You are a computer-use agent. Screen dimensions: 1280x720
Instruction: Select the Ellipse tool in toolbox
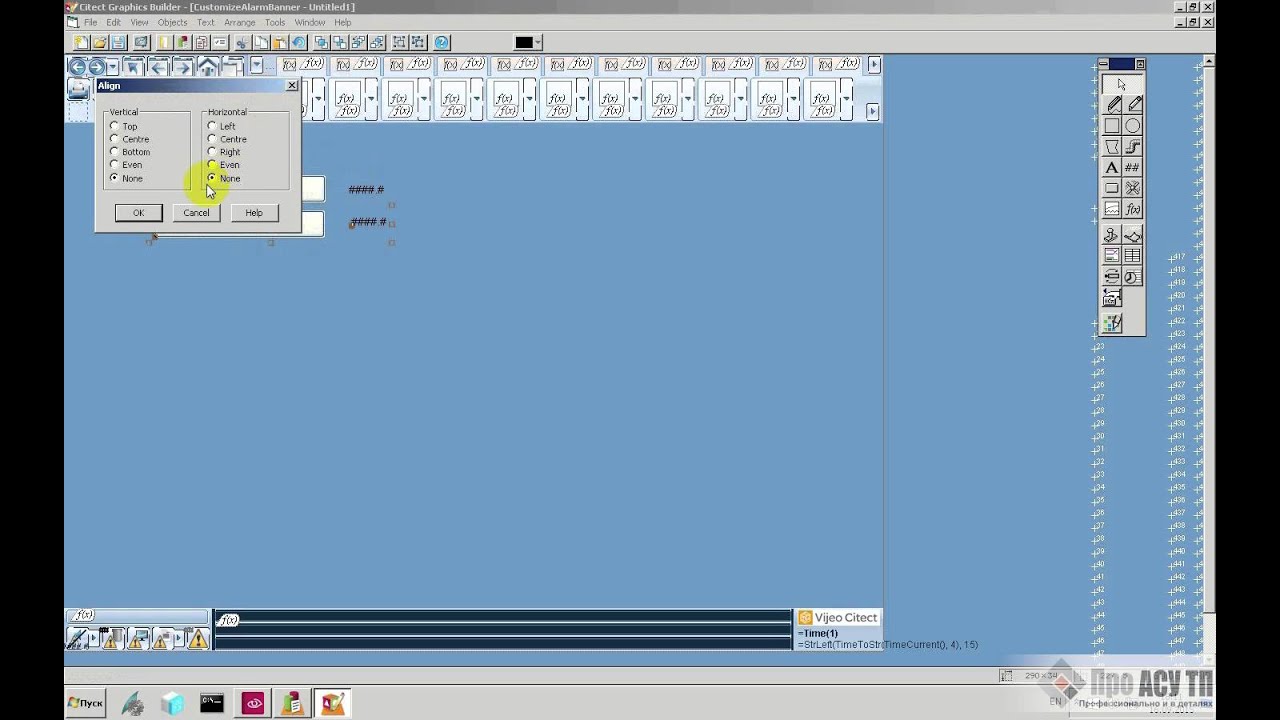click(1133, 126)
